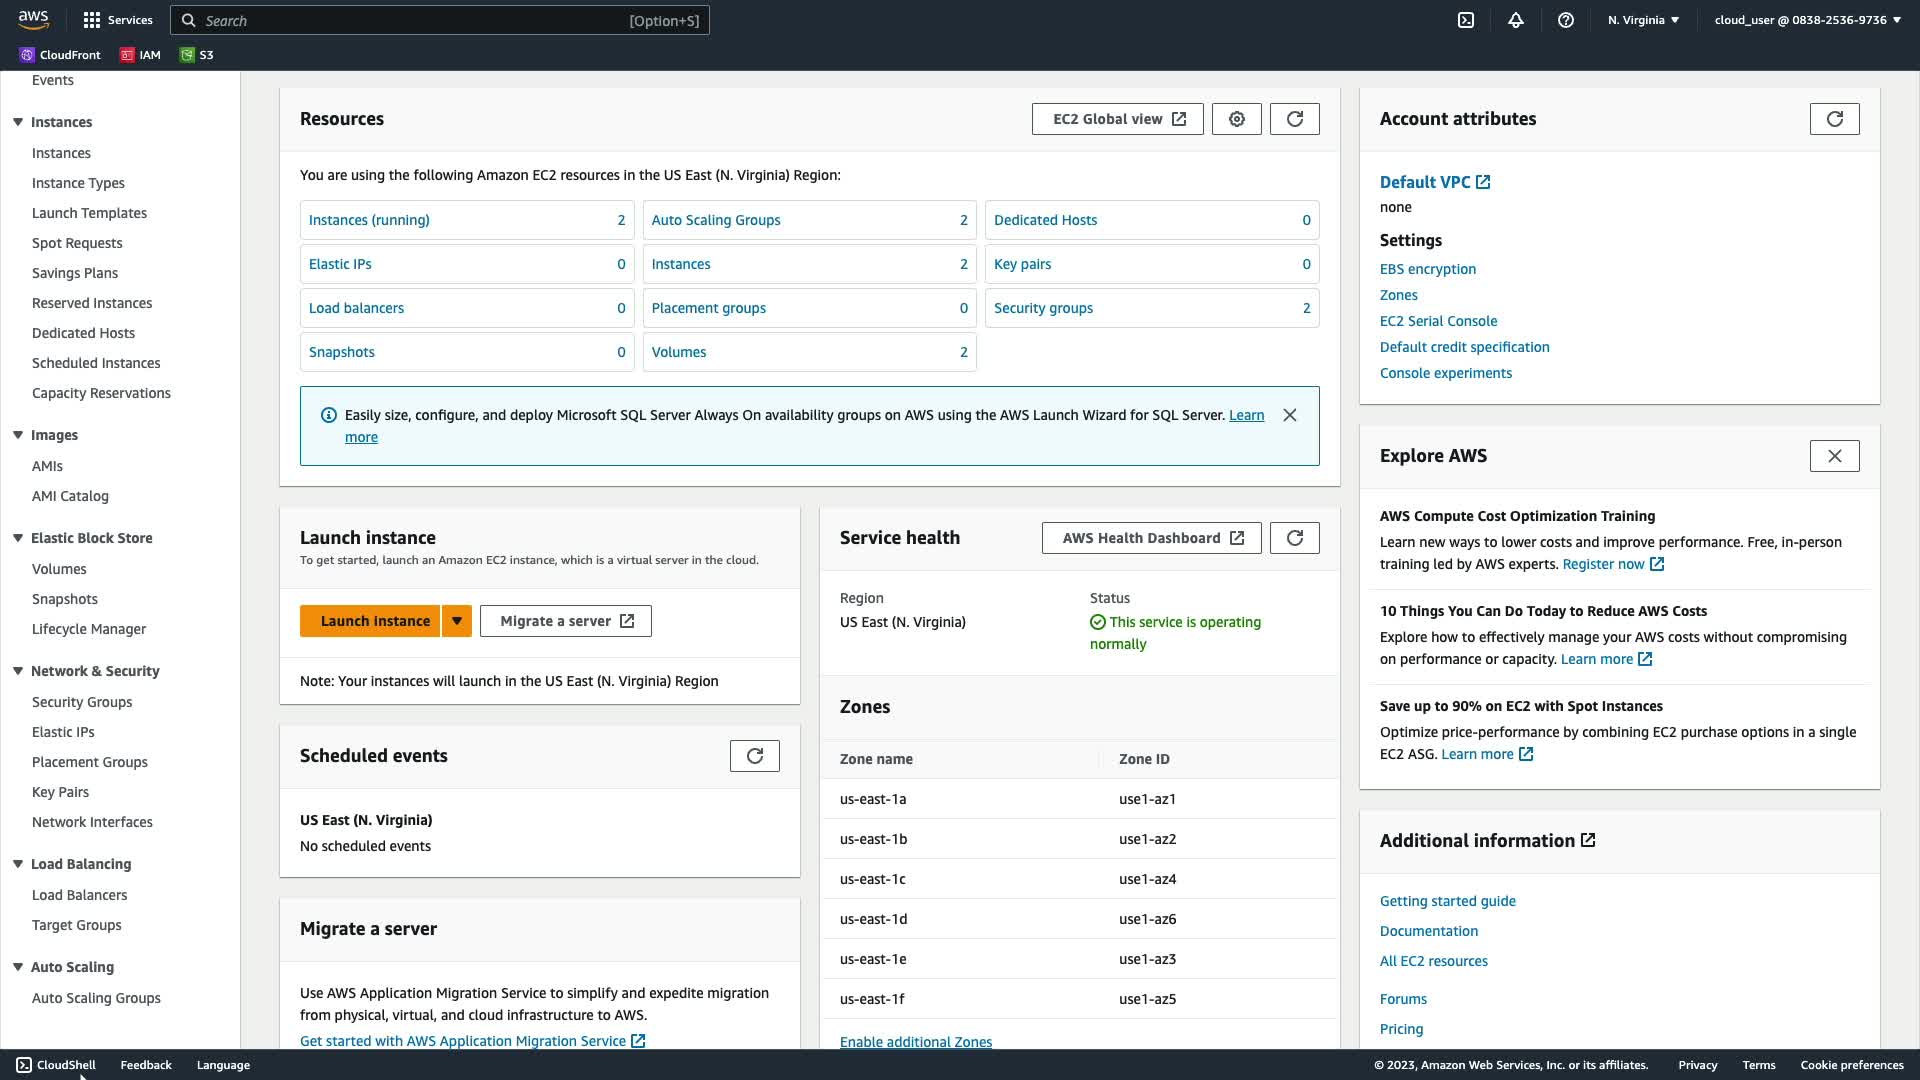Close the Explore AWS panel

1835,456
